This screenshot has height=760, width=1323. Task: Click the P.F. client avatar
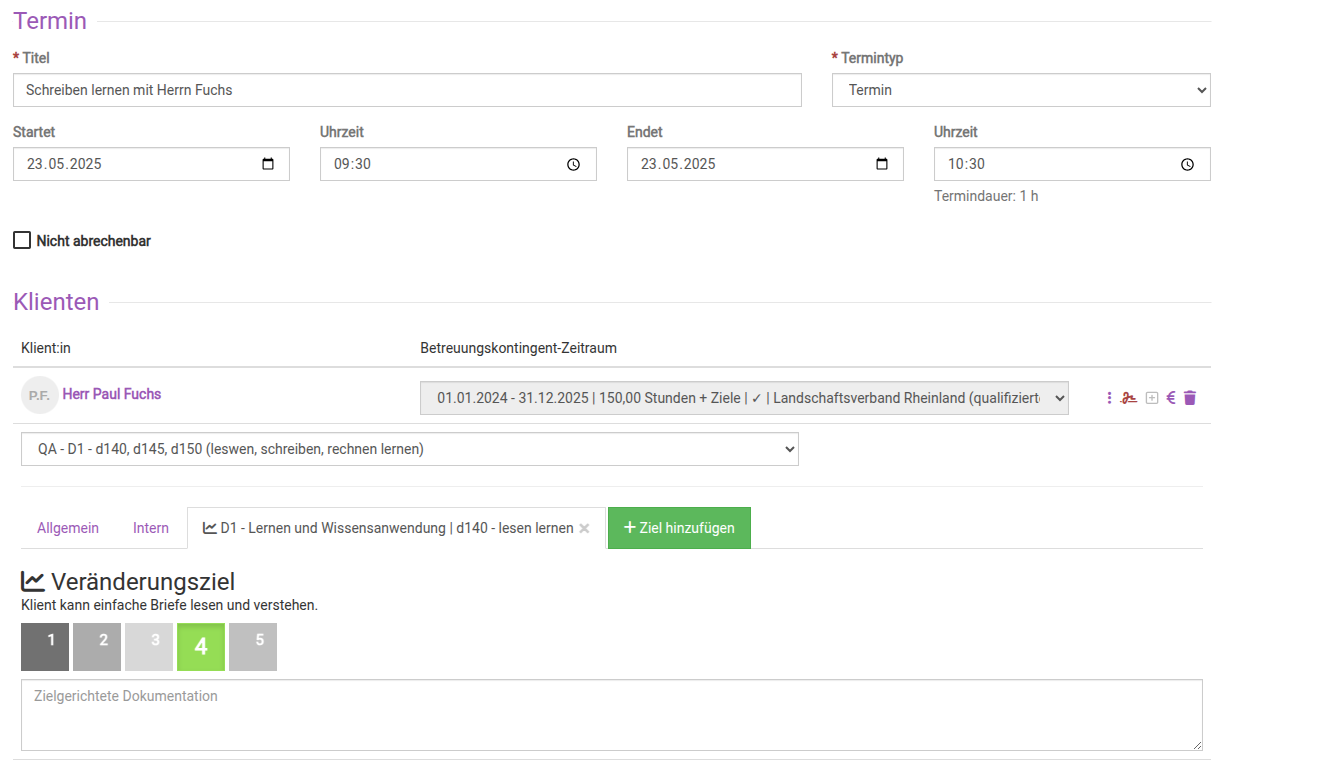pyautogui.click(x=39, y=395)
